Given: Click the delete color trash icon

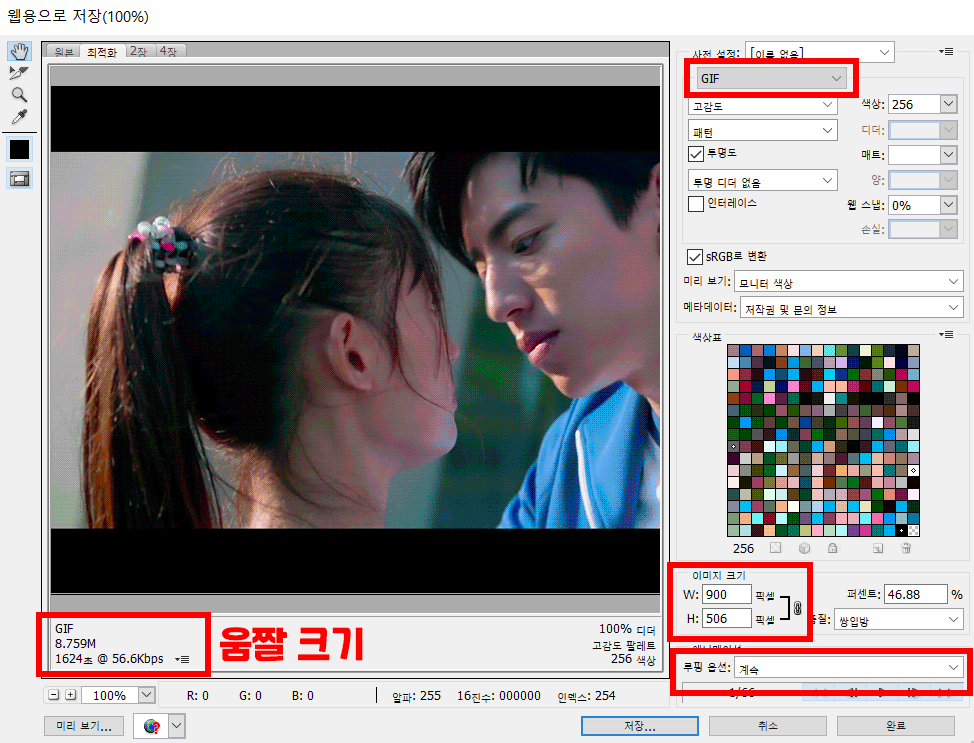Looking at the screenshot, I should pyautogui.click(x=906, y=548).
